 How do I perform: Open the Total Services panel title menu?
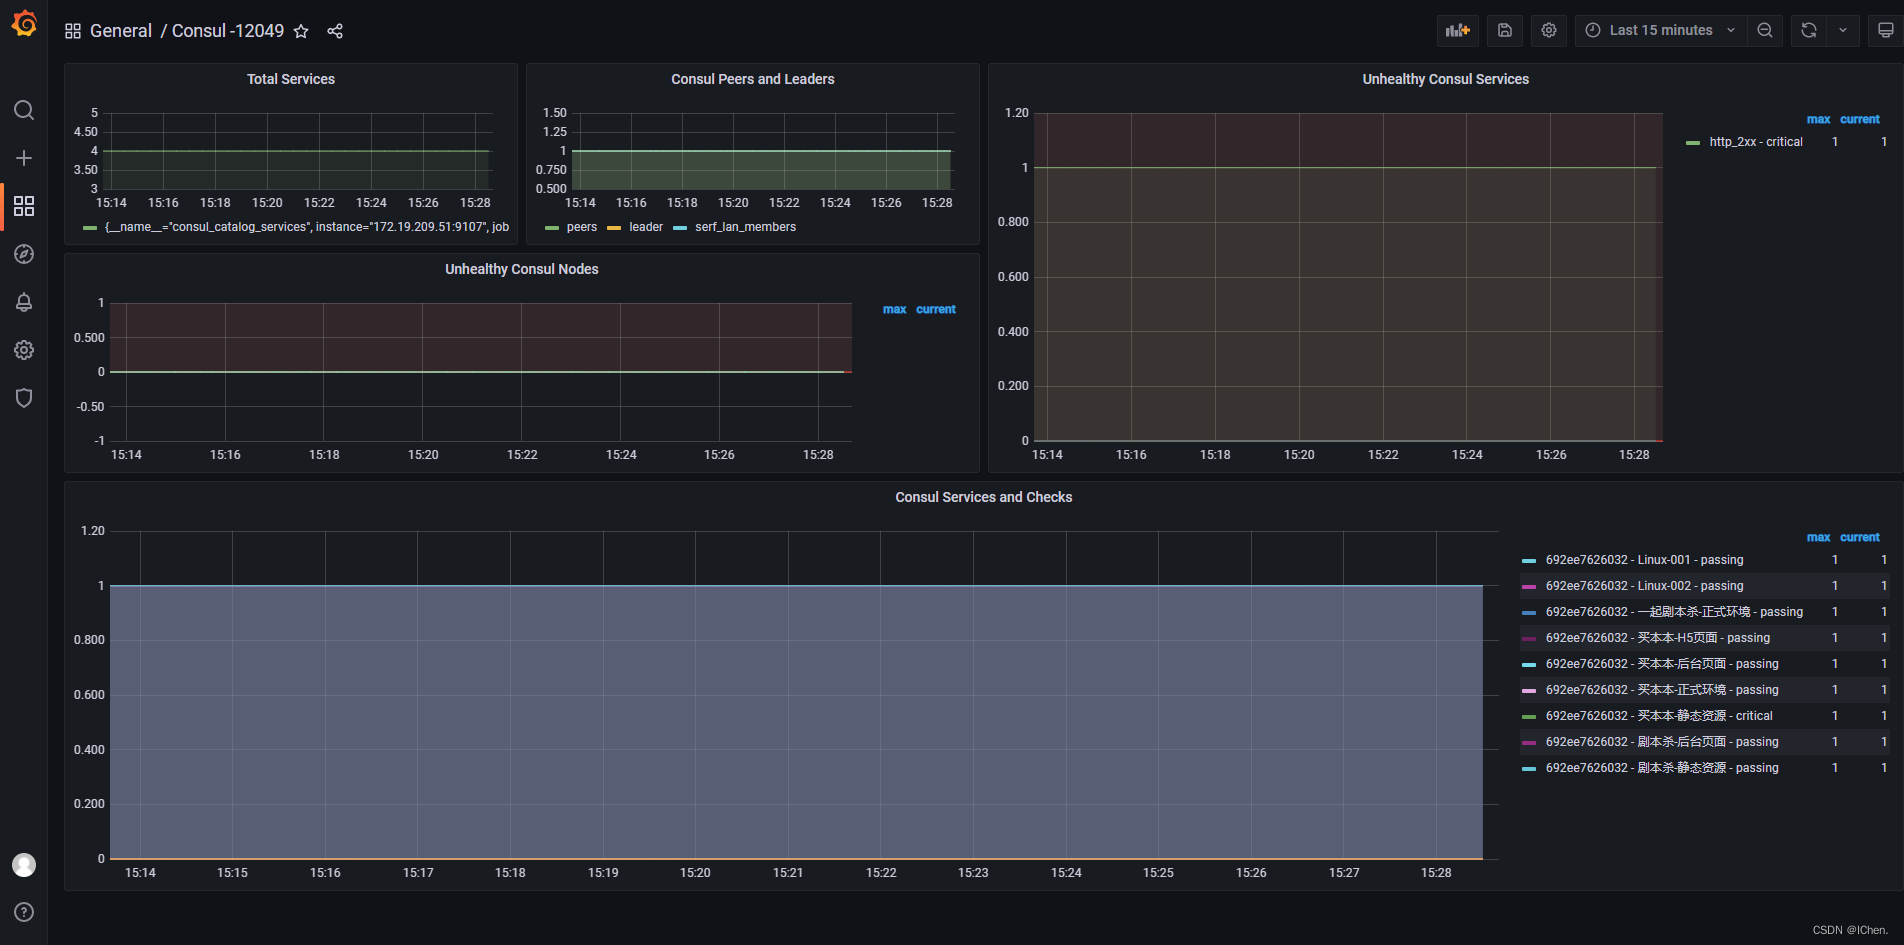(x=291, y=79)
